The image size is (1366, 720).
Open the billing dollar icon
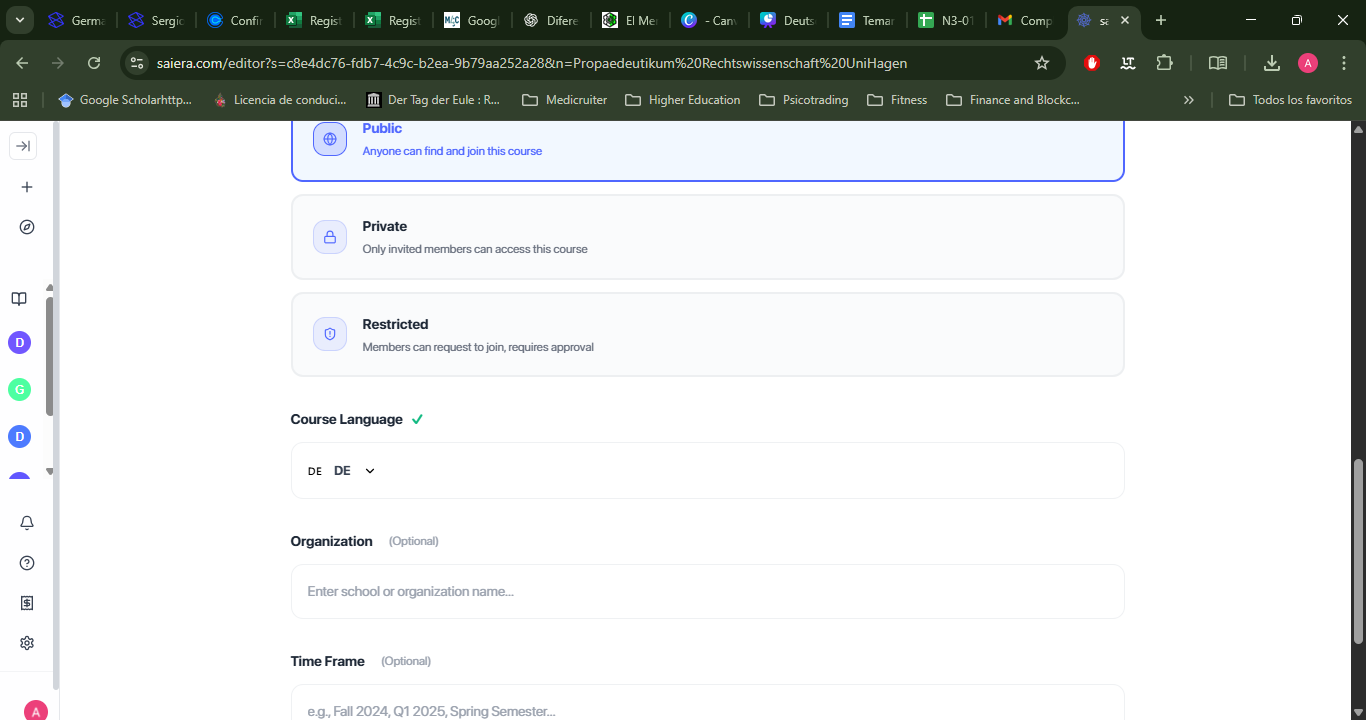coord(27,603)
